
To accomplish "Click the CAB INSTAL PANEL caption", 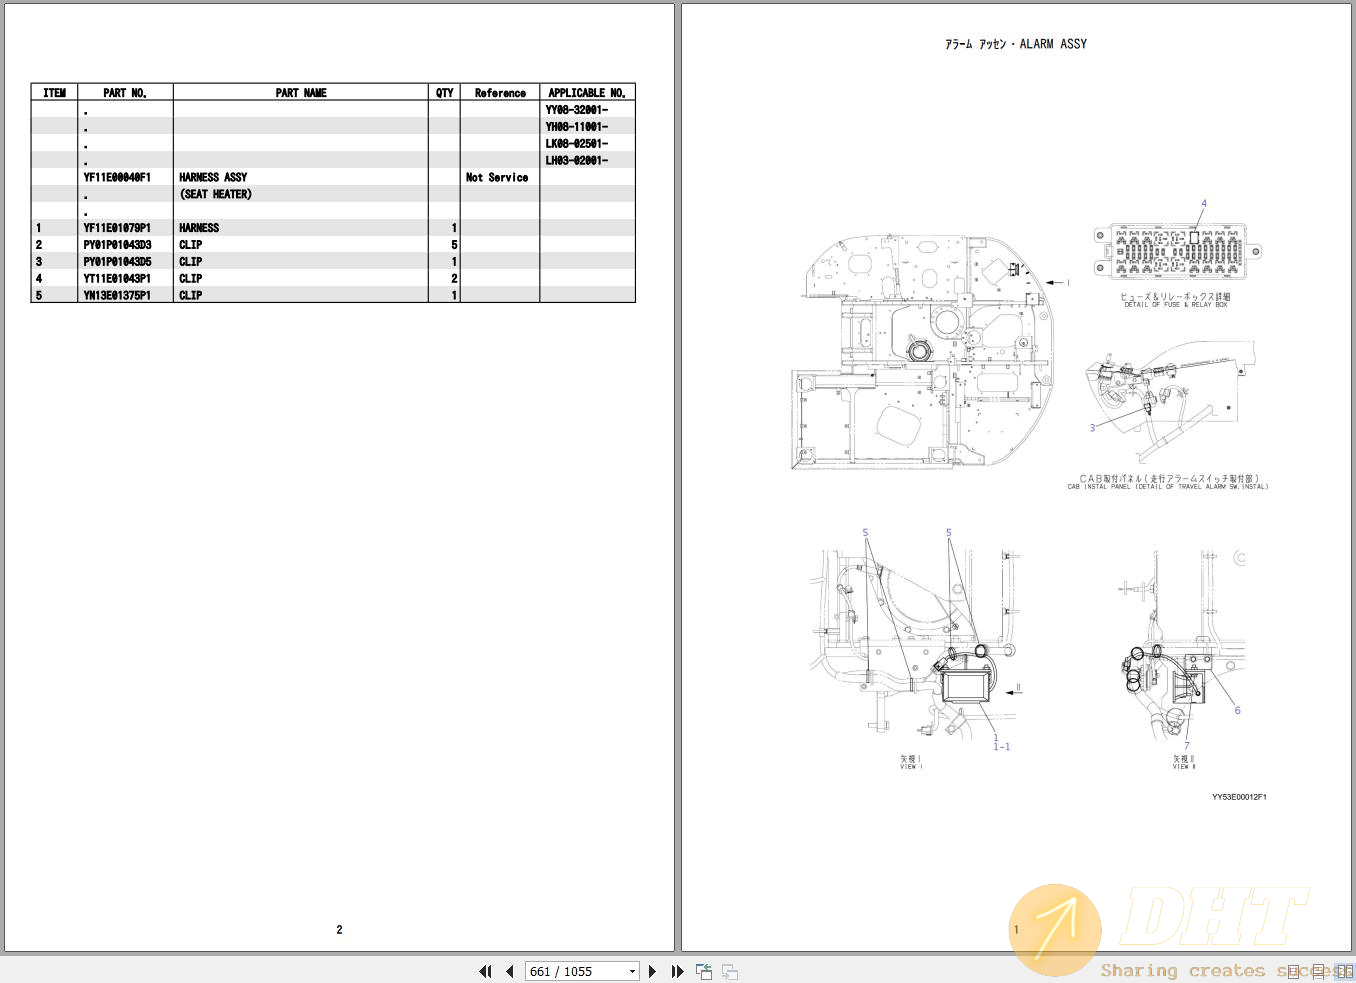I will click(x=1167, y=487).
